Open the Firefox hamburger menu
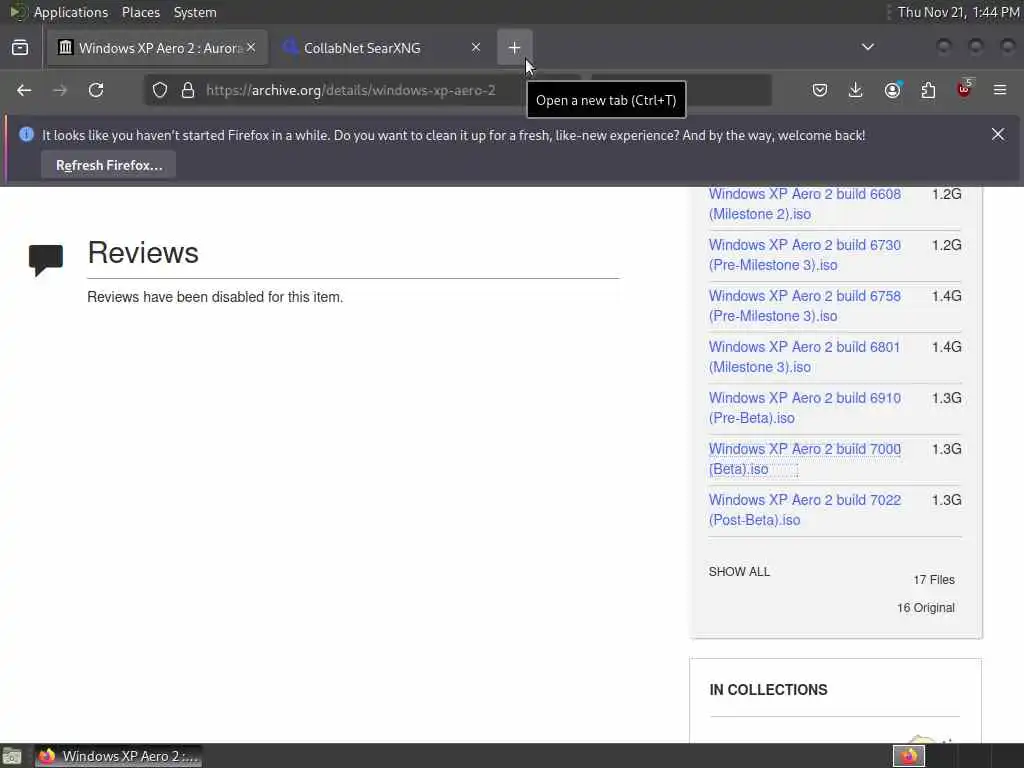The width and height of the screenshot is (1024, 768). pos(1000,90)
